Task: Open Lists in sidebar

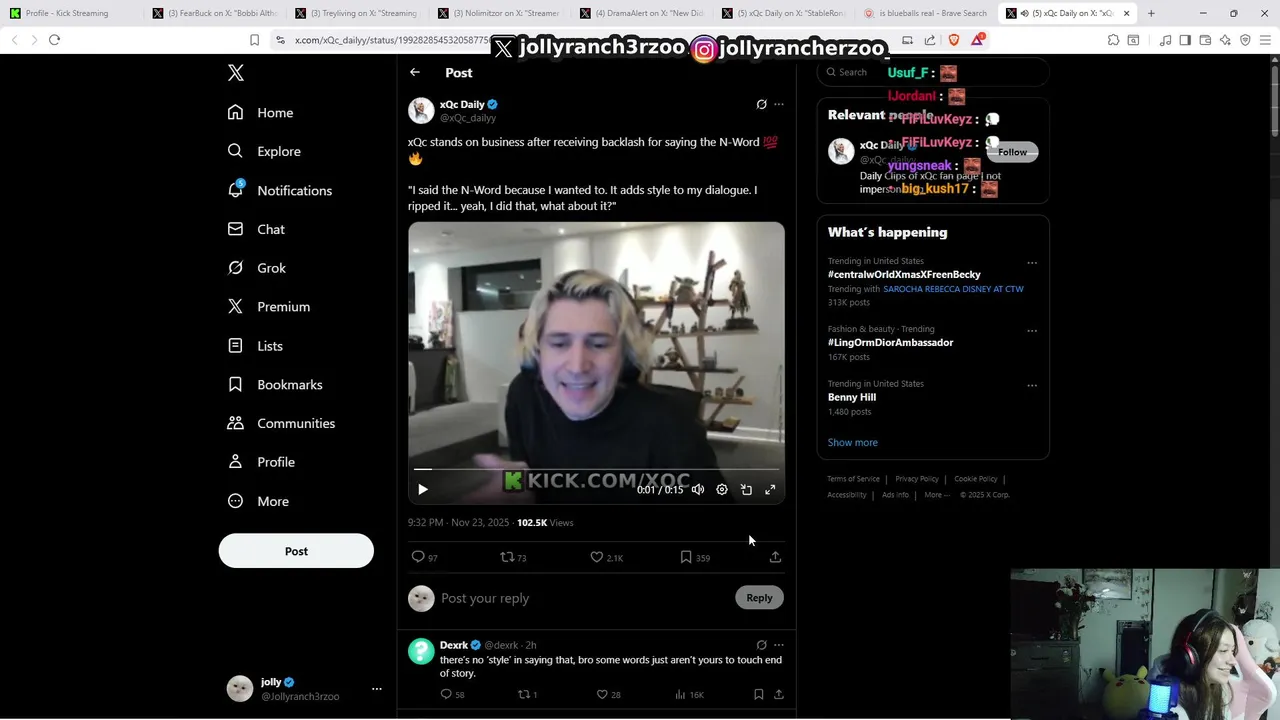Action: (256, 346)
